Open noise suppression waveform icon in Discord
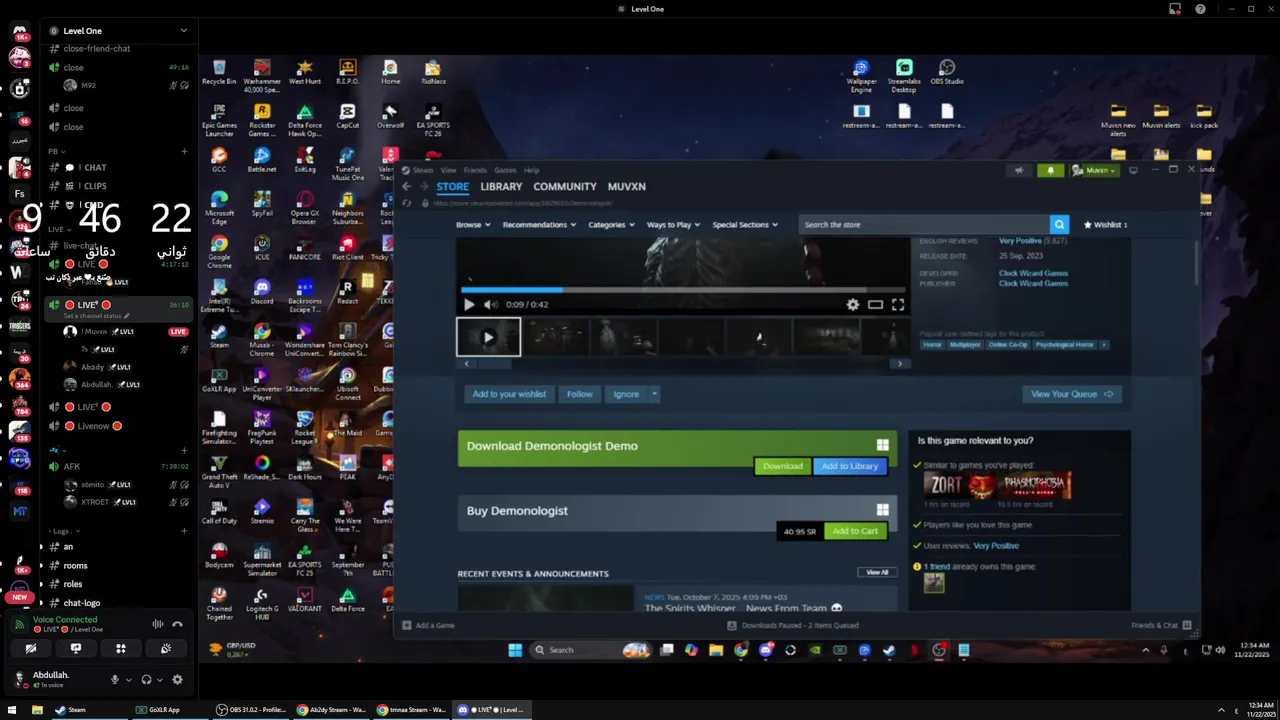 pyautogui.click(x=157, y=624)
